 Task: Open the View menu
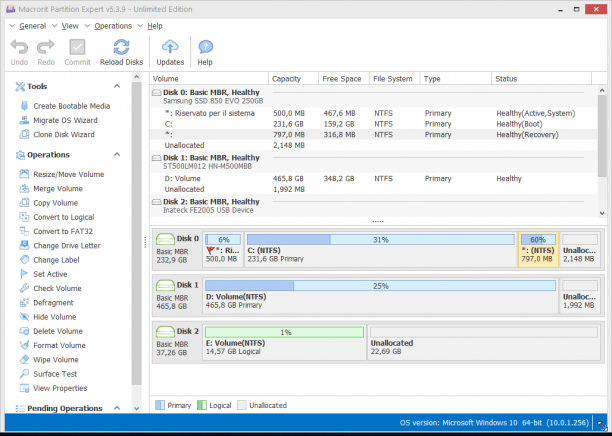click(70, 26)
